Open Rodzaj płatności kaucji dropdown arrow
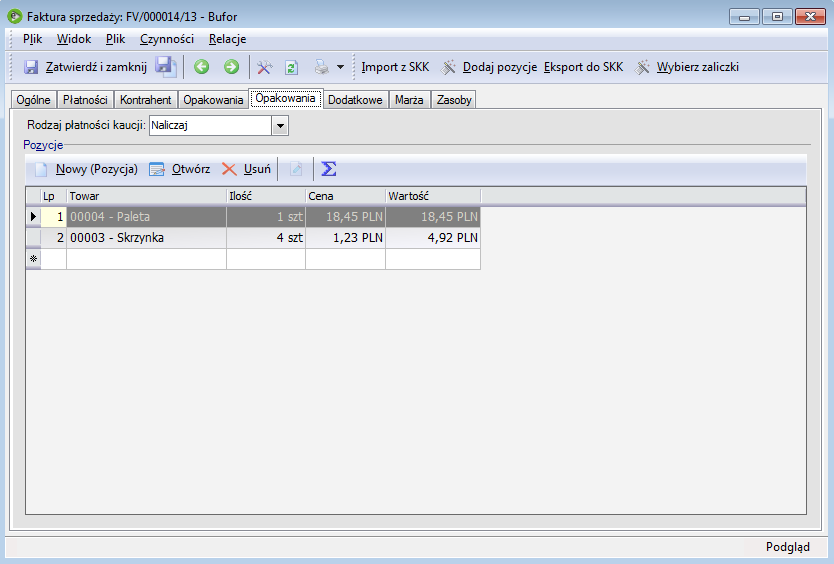 point(280,126)
